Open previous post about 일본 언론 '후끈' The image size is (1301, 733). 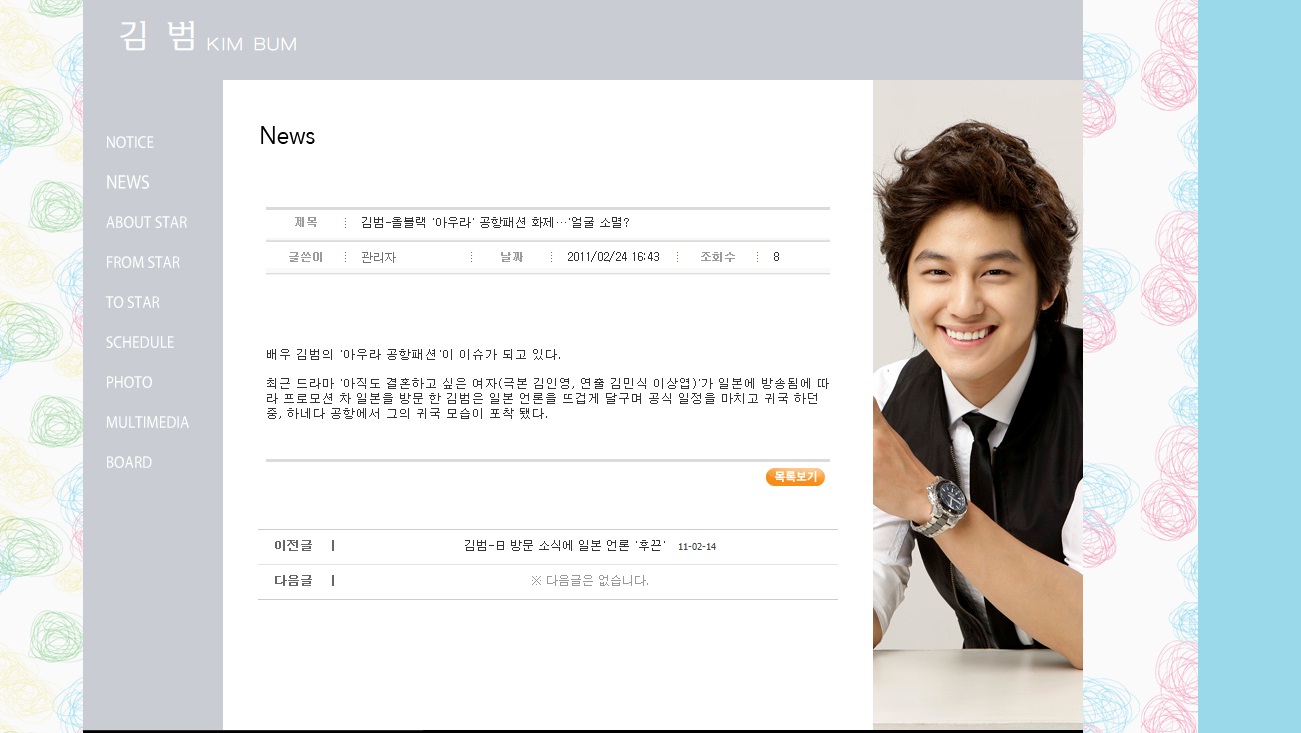pos(565,546)
